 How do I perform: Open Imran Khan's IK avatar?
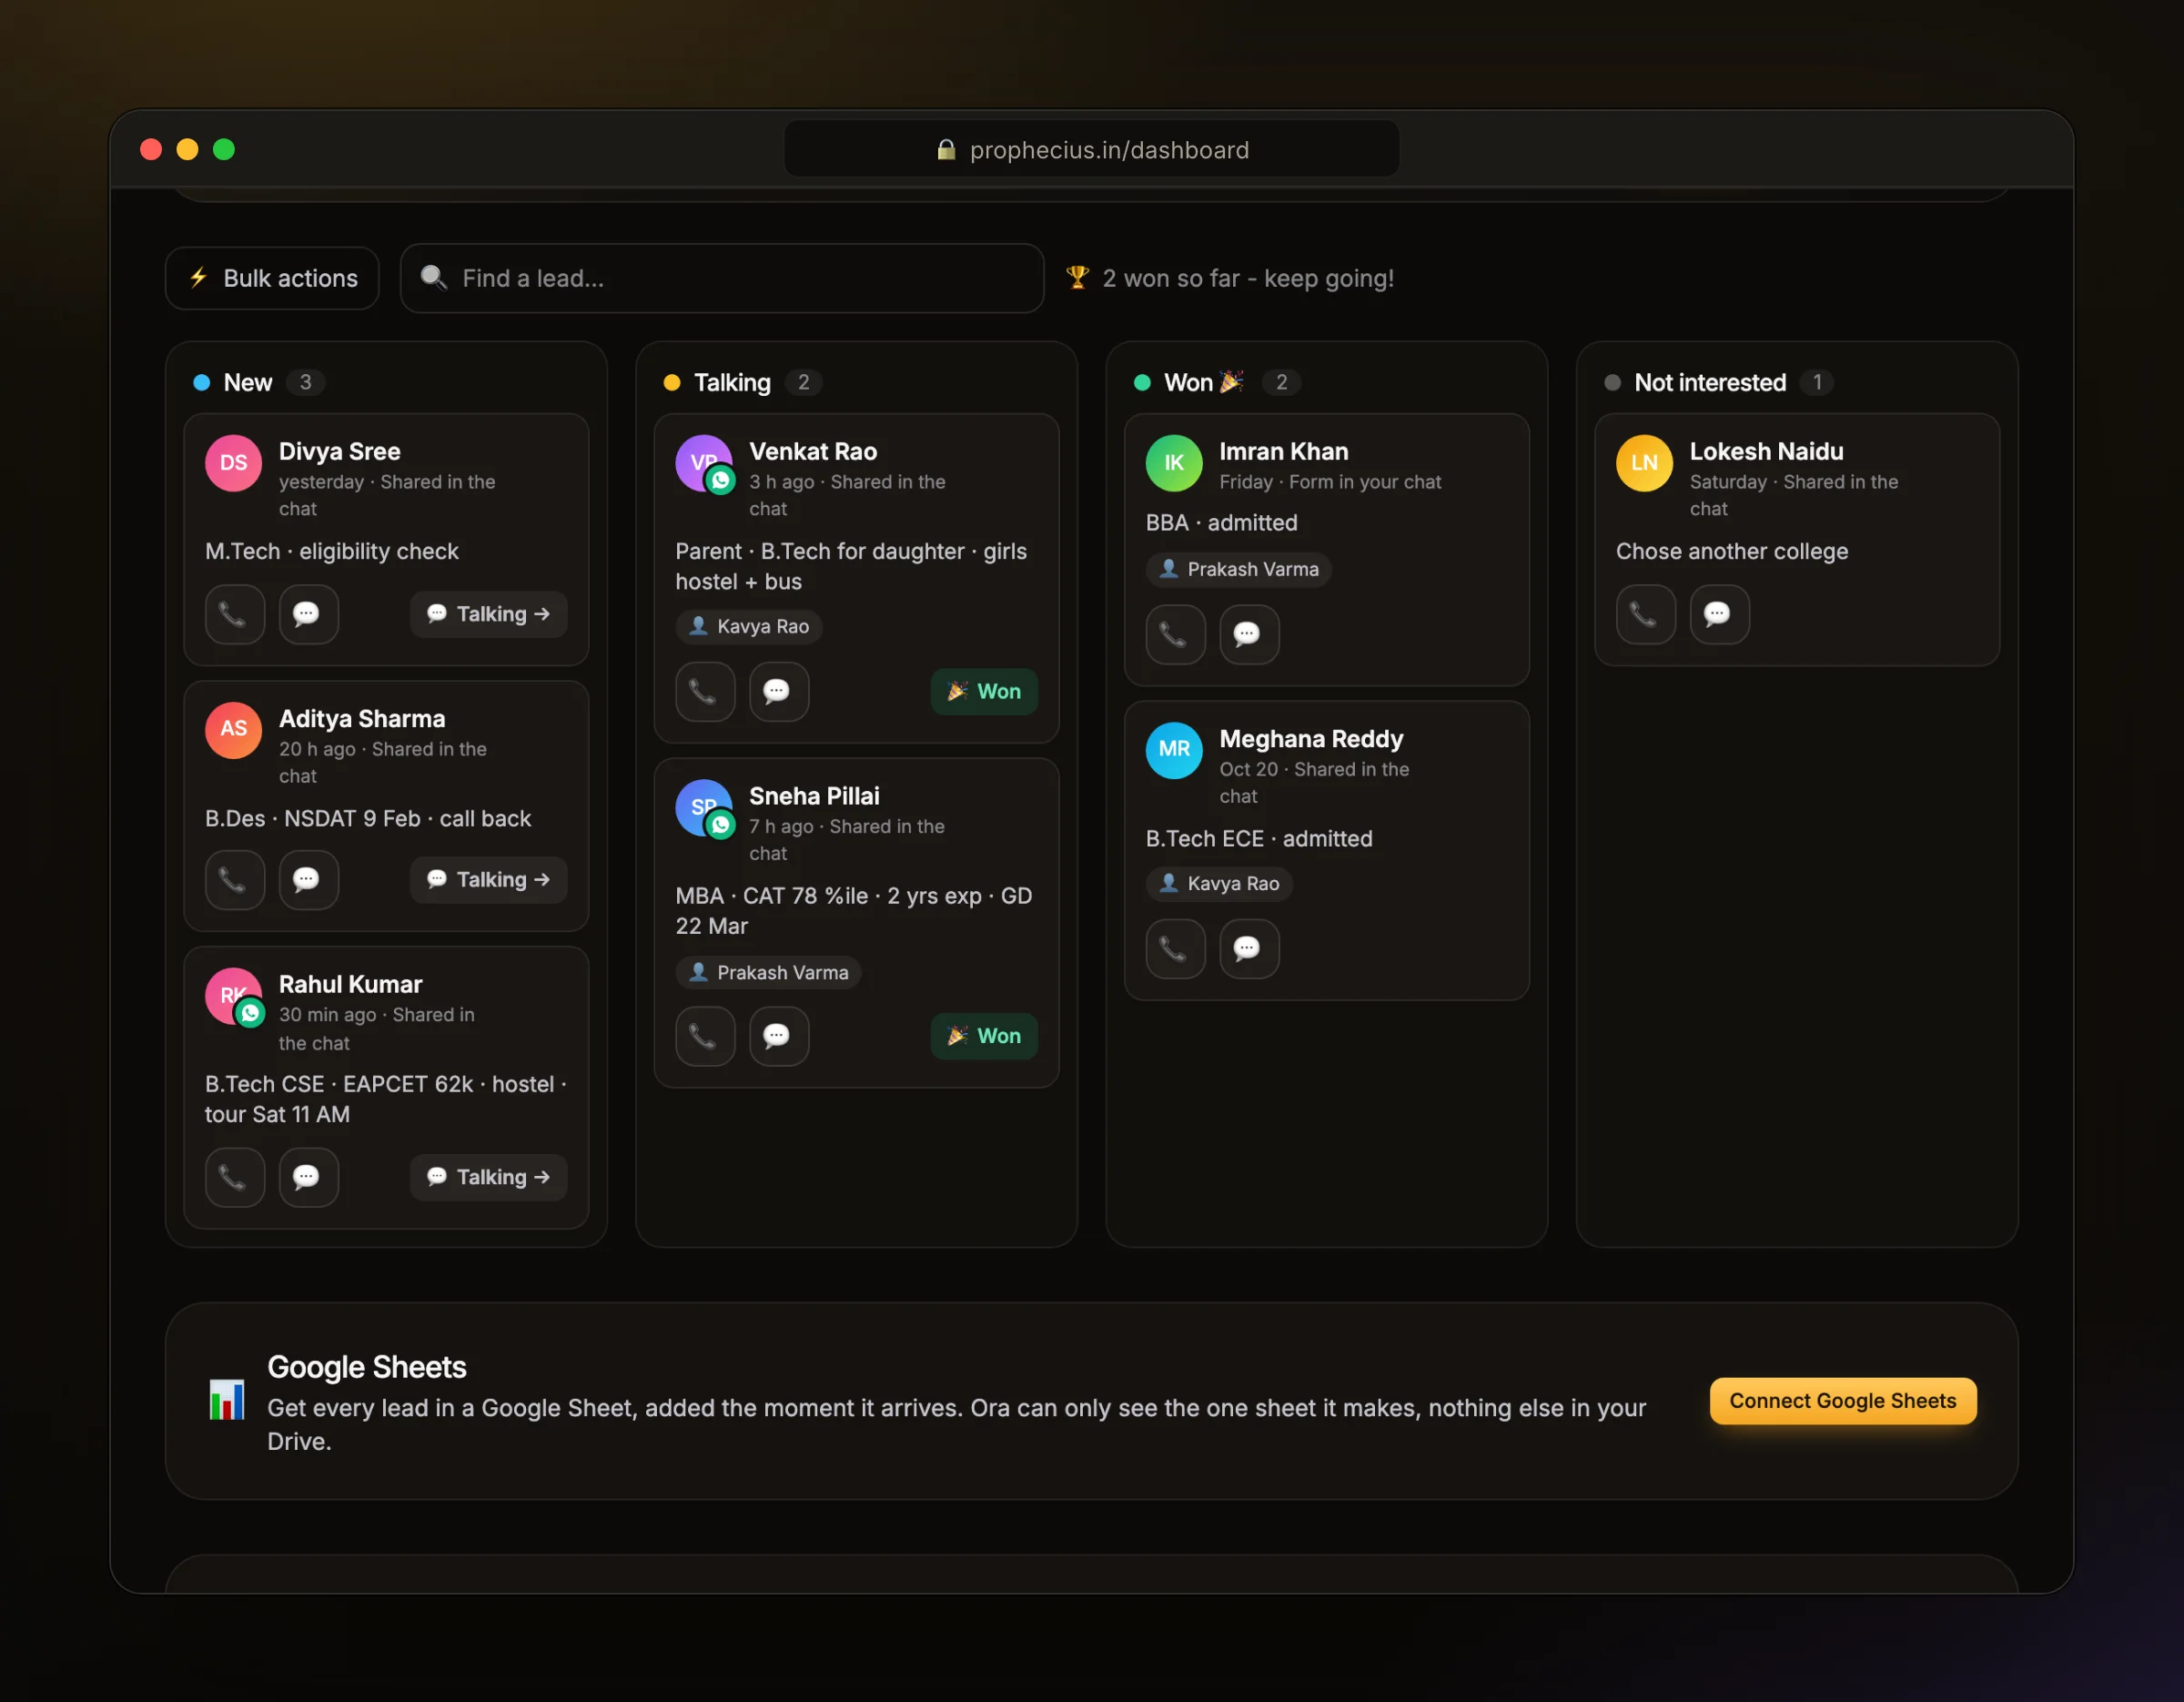(x=1174, y=463)
